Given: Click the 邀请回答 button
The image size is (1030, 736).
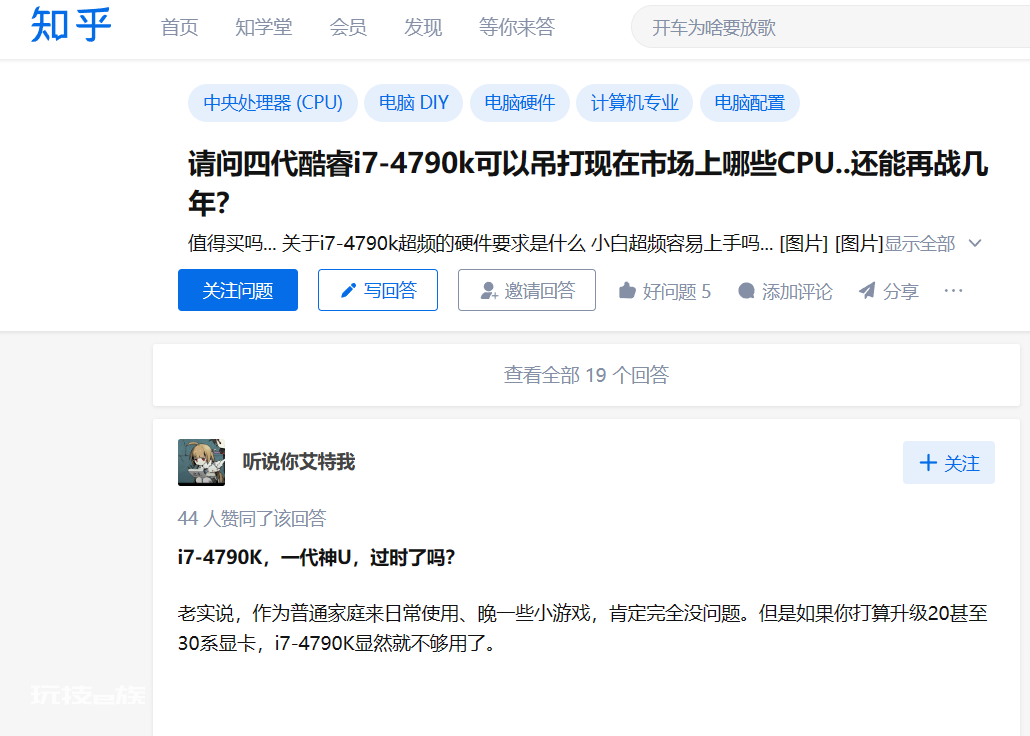Looking at the screenshot, I should (527, 290).
